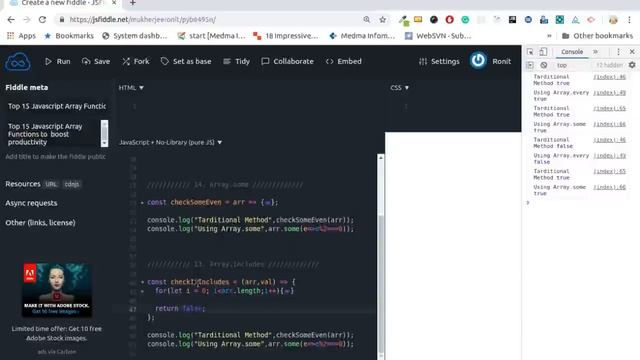Unfold the checkIfIncludes function fold arrow
Image resolution: width=640 pixels, height=360 pixels.
pos(142,282)
